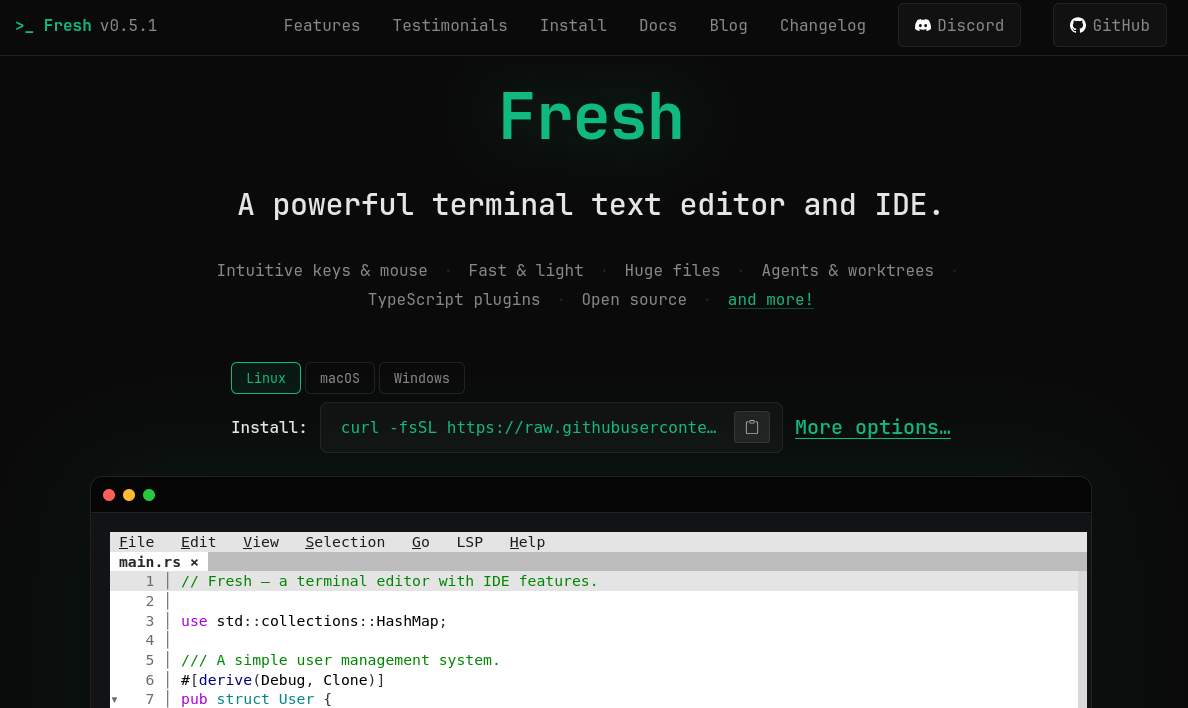The image size is (1188, 708).
Task: Click the curl install command text
Action: (x=529, y=428)
